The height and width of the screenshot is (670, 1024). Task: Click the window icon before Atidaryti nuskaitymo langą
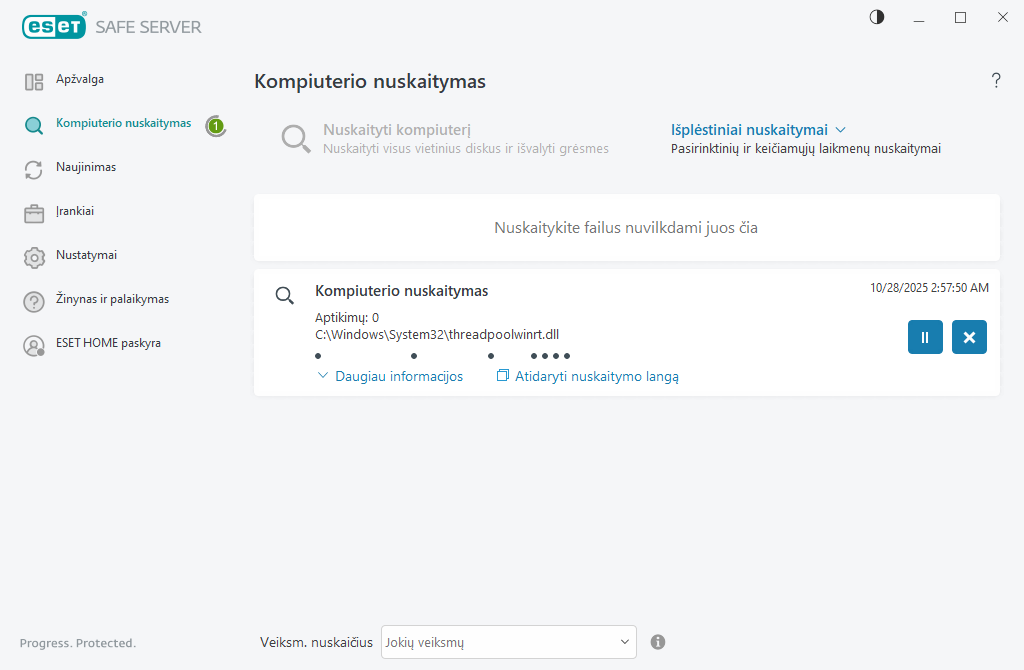tap(503, 375)
